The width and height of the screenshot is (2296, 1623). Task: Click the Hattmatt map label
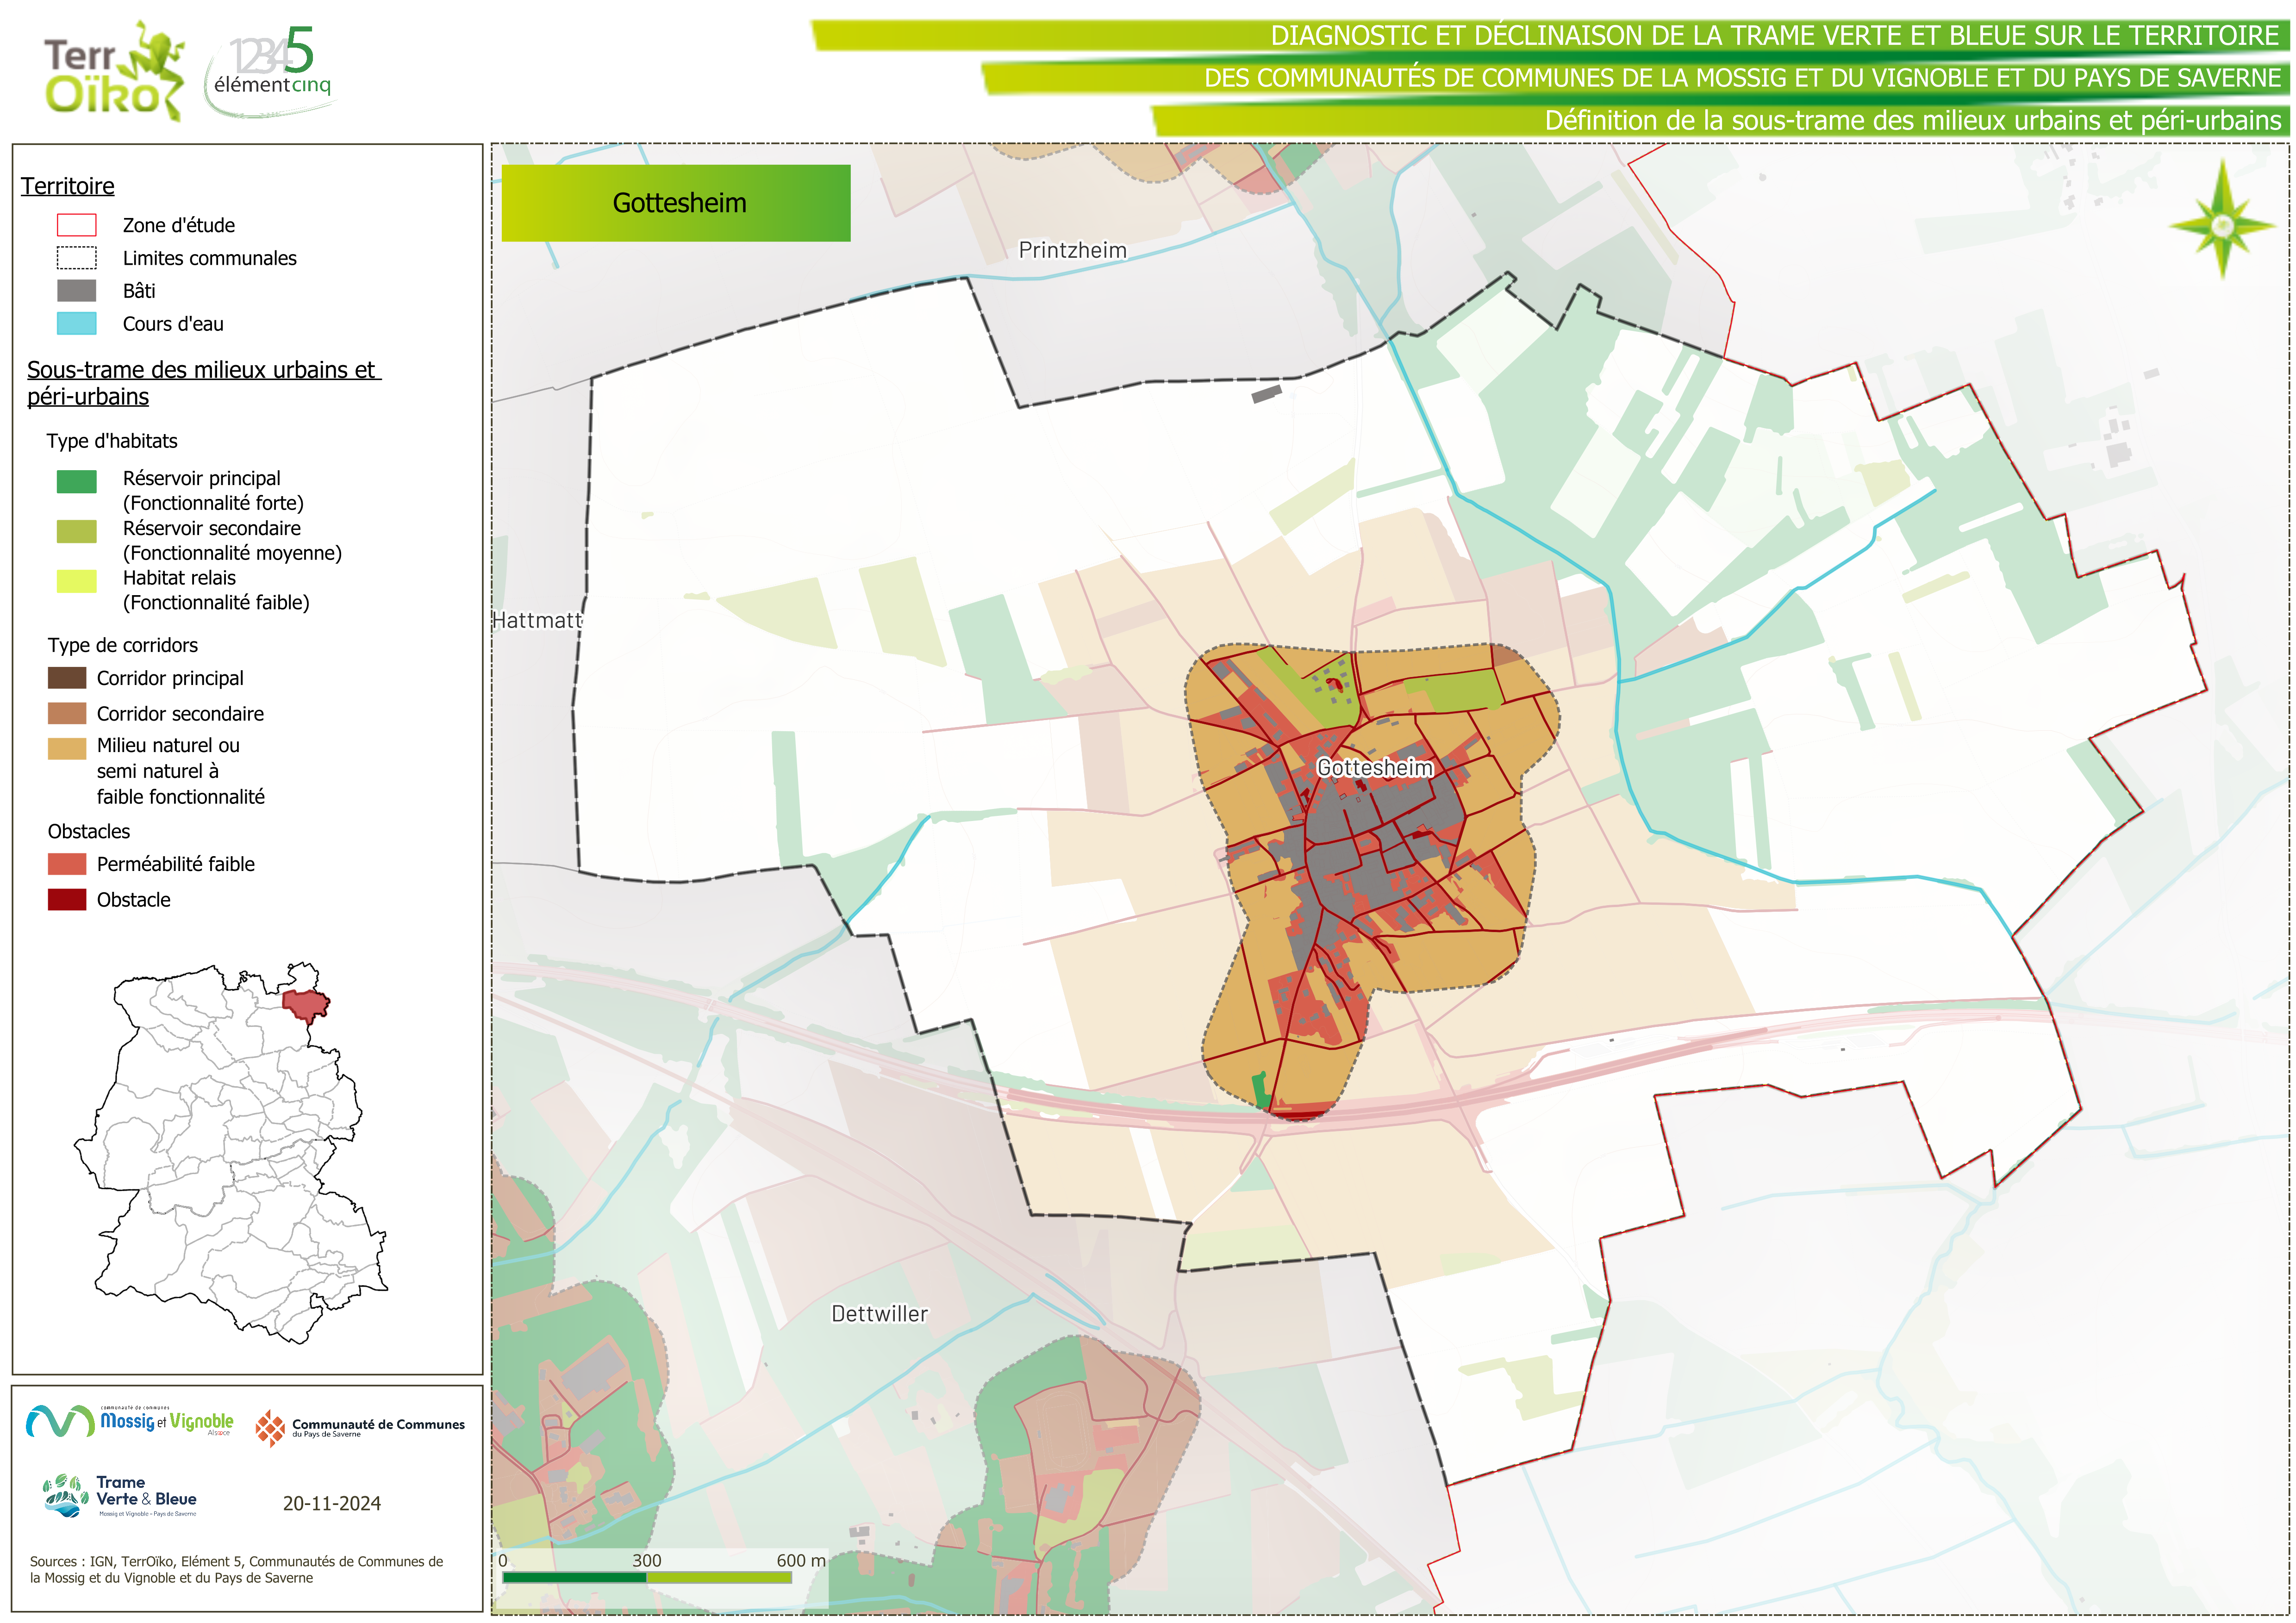pos(537,620)
